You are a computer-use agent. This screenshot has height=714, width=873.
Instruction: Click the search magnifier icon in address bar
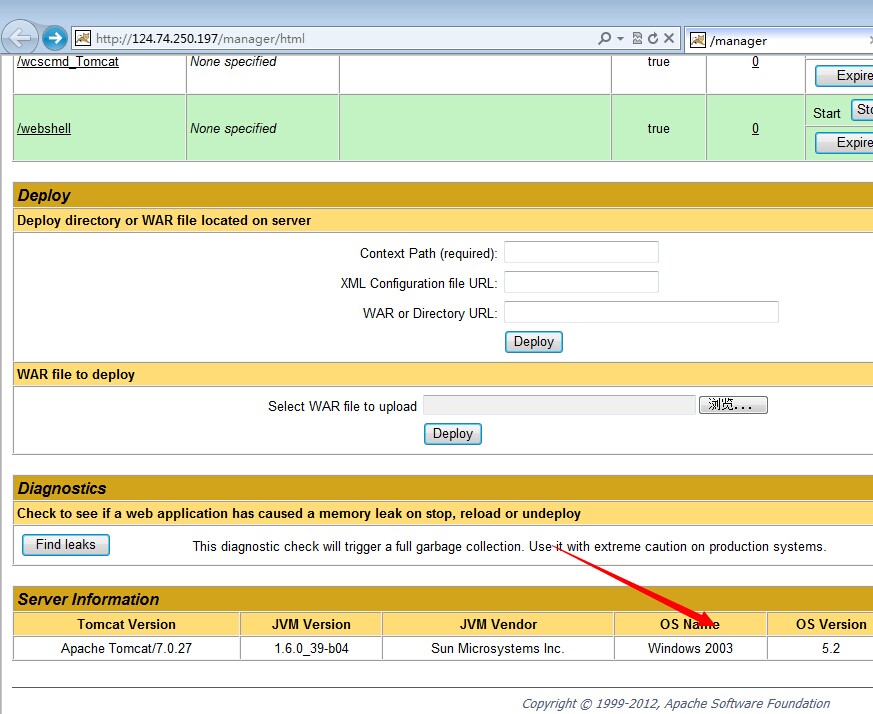click(604, 38)
